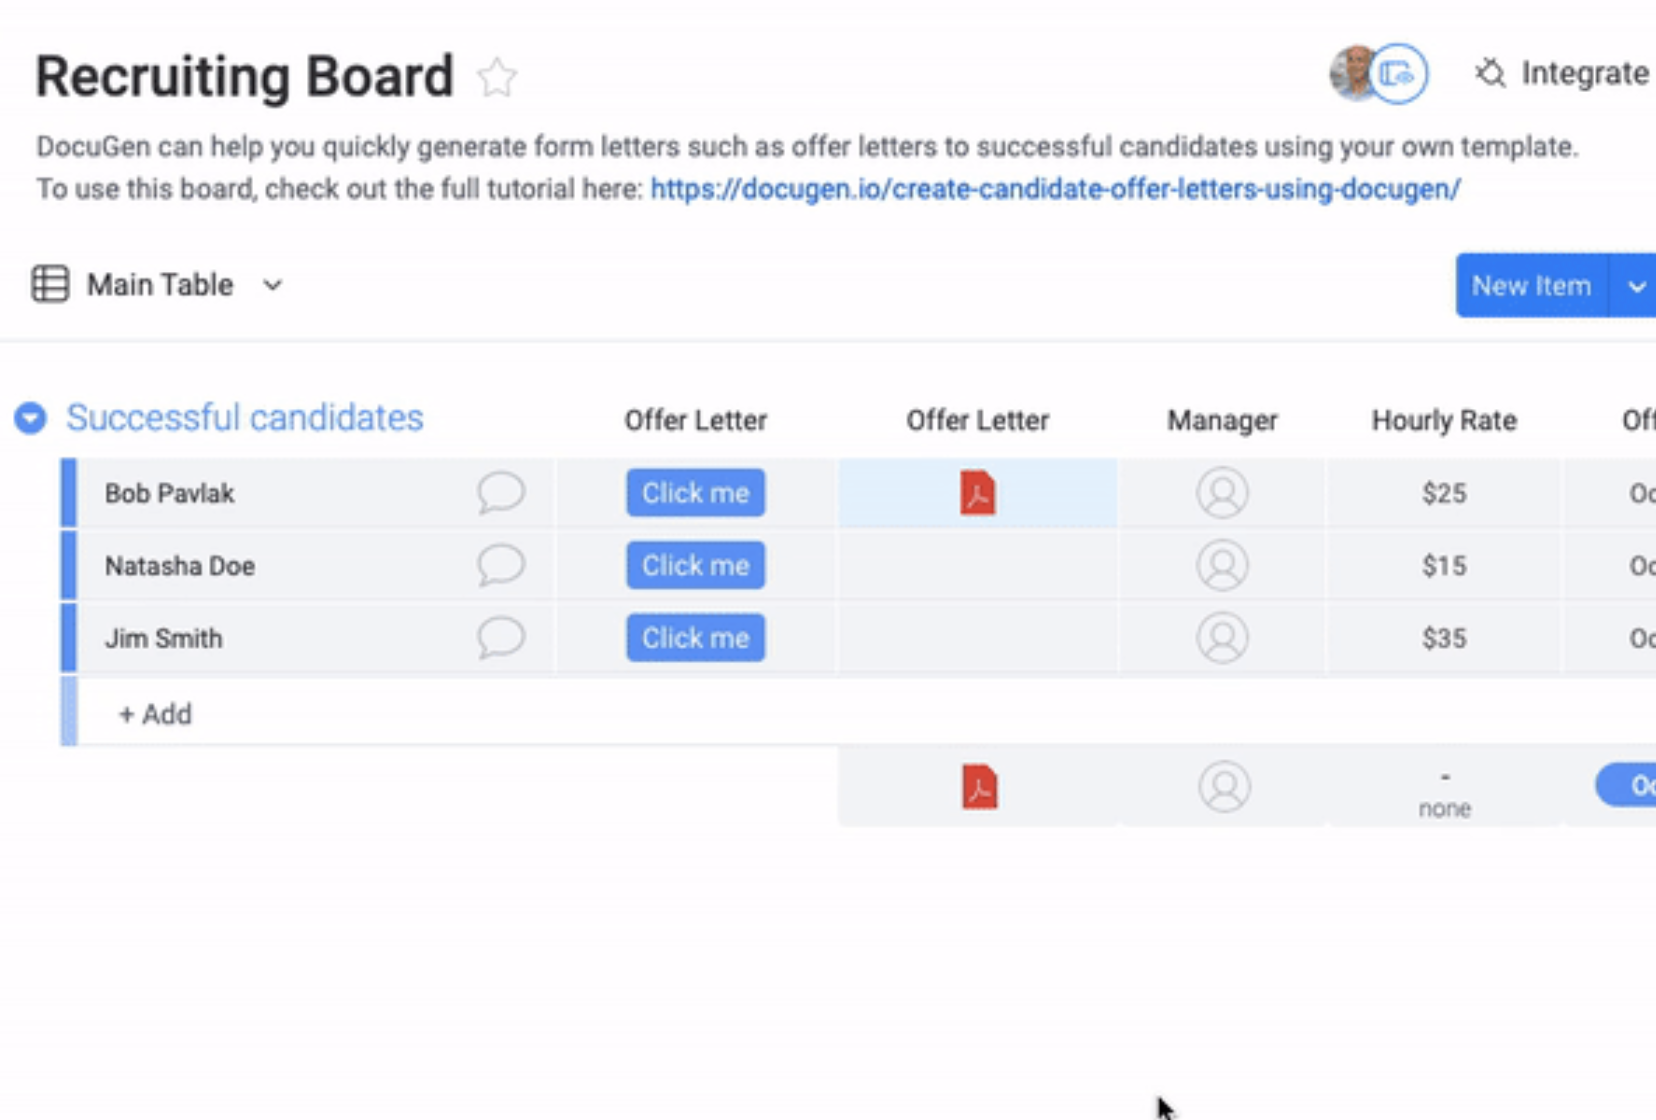Open Natasha Doe's conversation bubble

click(500, 565)
